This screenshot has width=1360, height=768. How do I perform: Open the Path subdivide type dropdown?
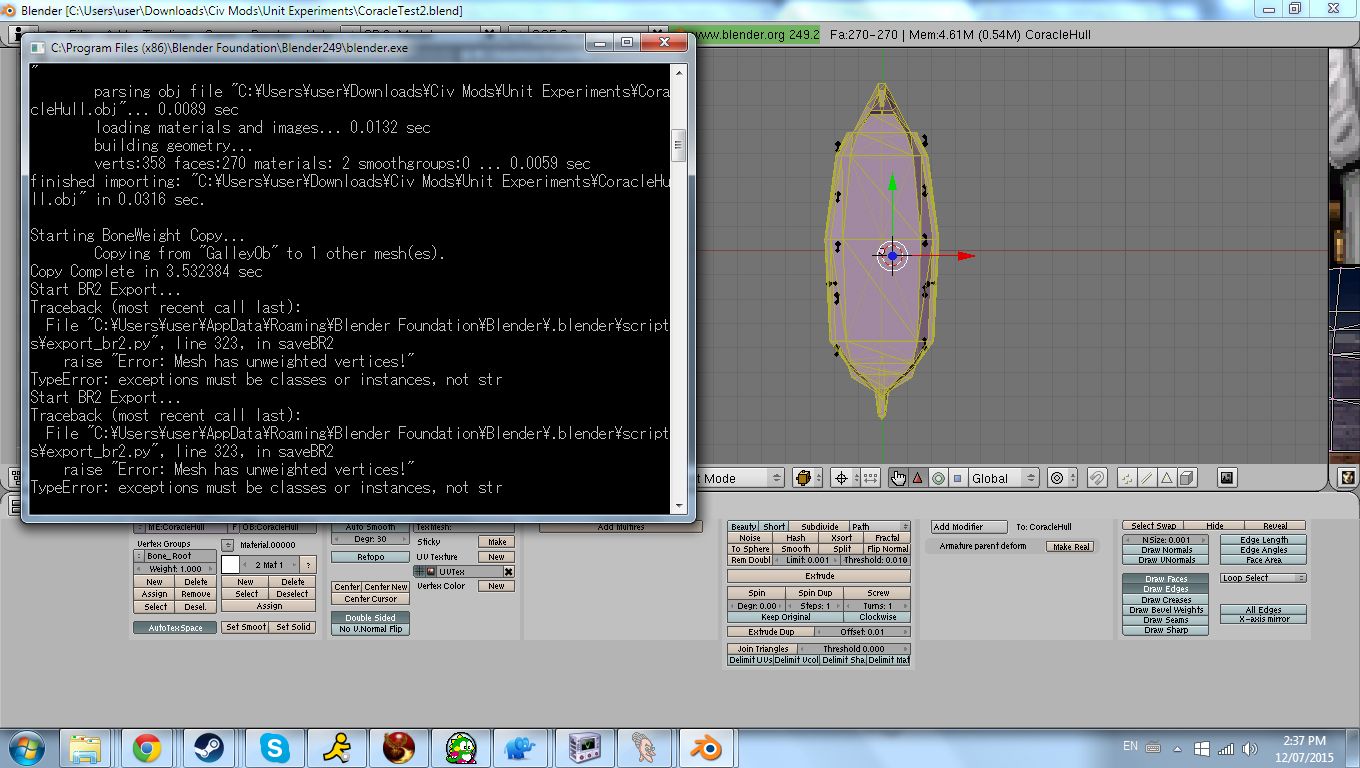tap(880, 526)
